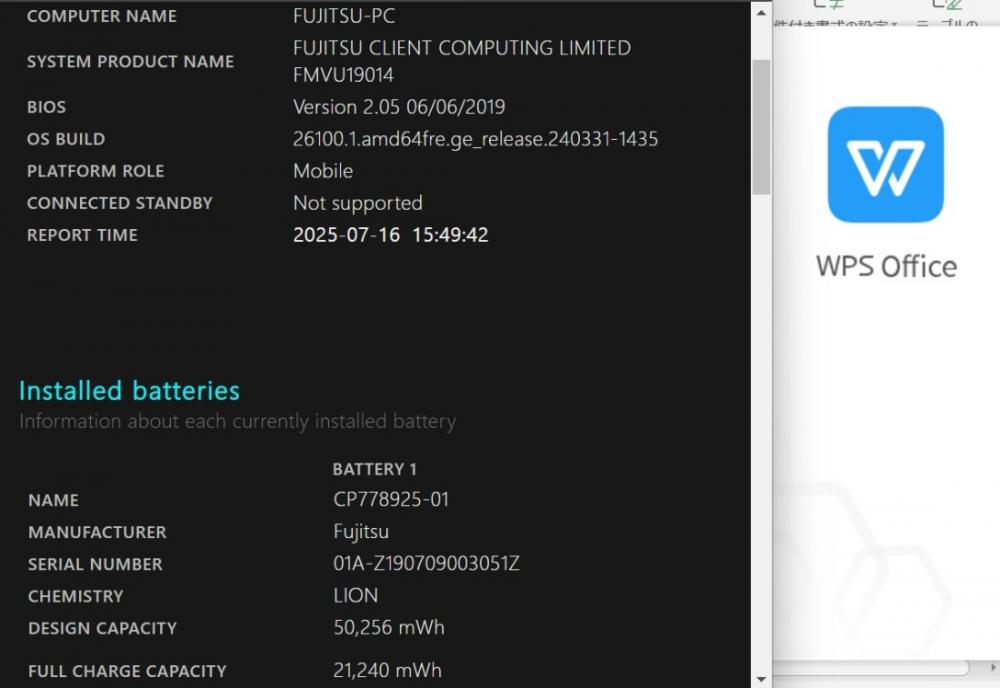Click the "2025-07-16 15:49:42" report time value
1000x688 pixels.
pyautogui.click(x=390, y=235)
